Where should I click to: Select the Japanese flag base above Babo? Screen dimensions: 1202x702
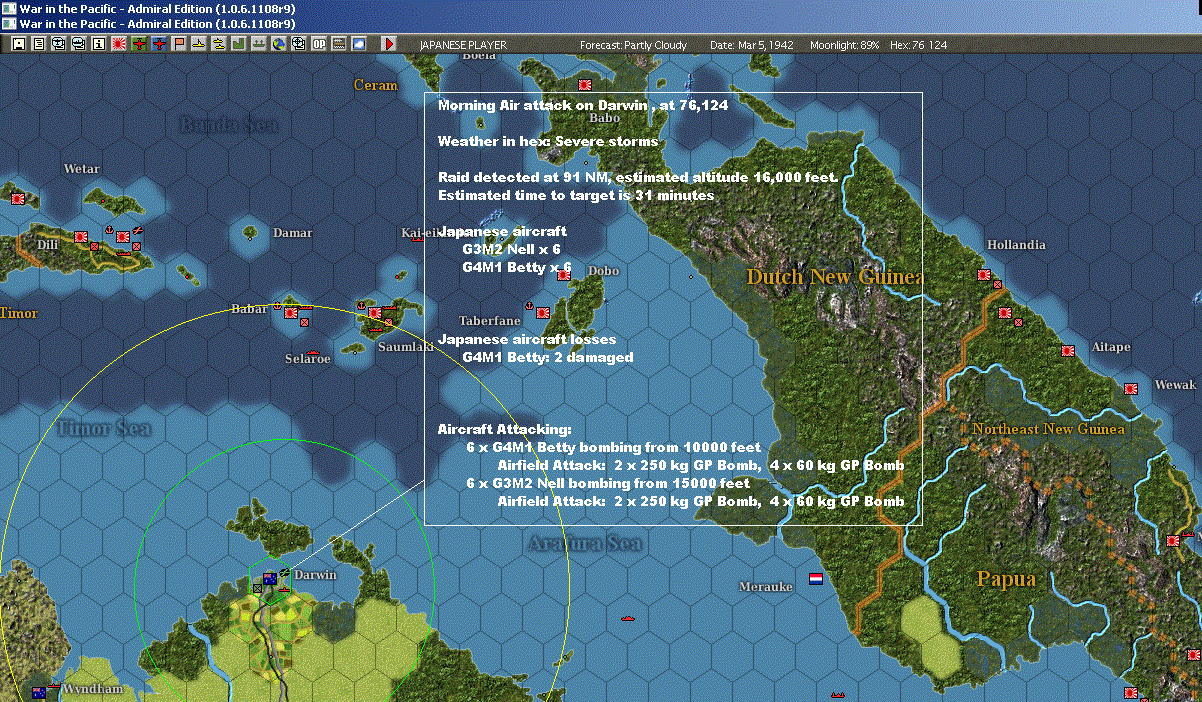pyautogui.click(x=585, y=85)
